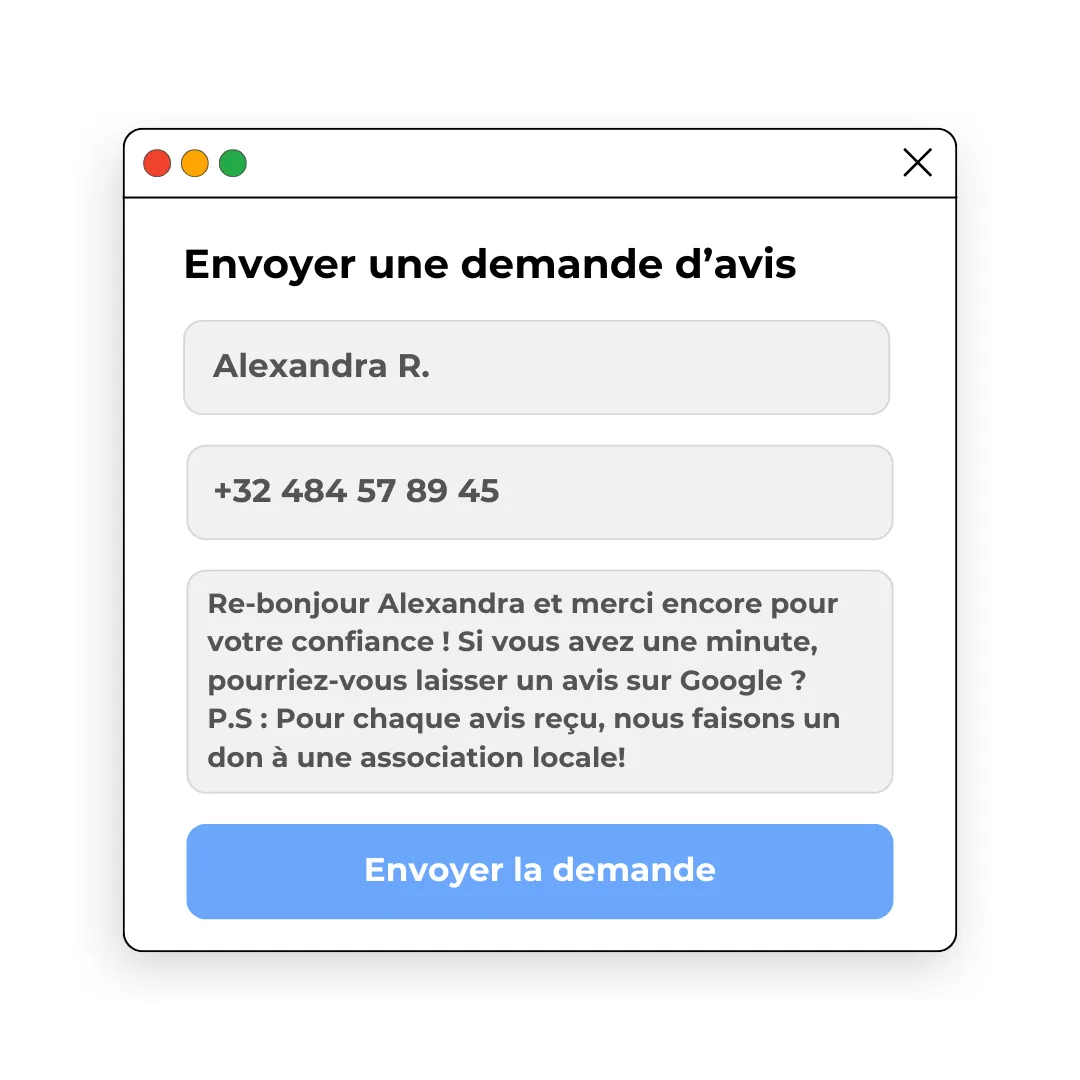The image size is (1080, 1080).
Task: Click the X icon to dismiss the dialog
Action: click(x=917, y=163)
